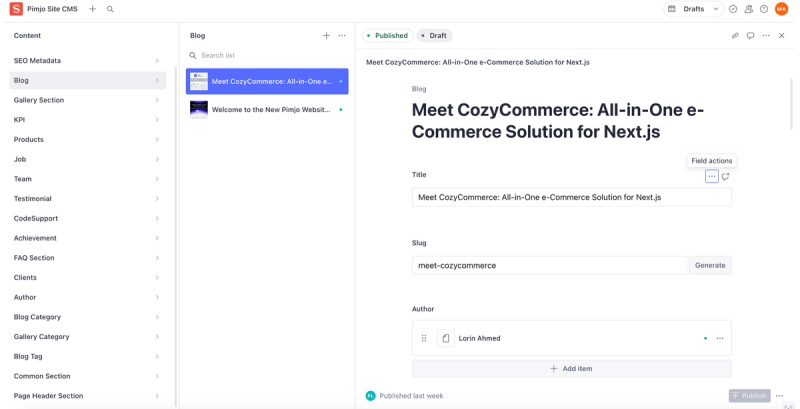Image resolution: width=800 pixels, height=409 pixels.
Task: Expand Blog Category using its chevron
Action: [157, 317]
